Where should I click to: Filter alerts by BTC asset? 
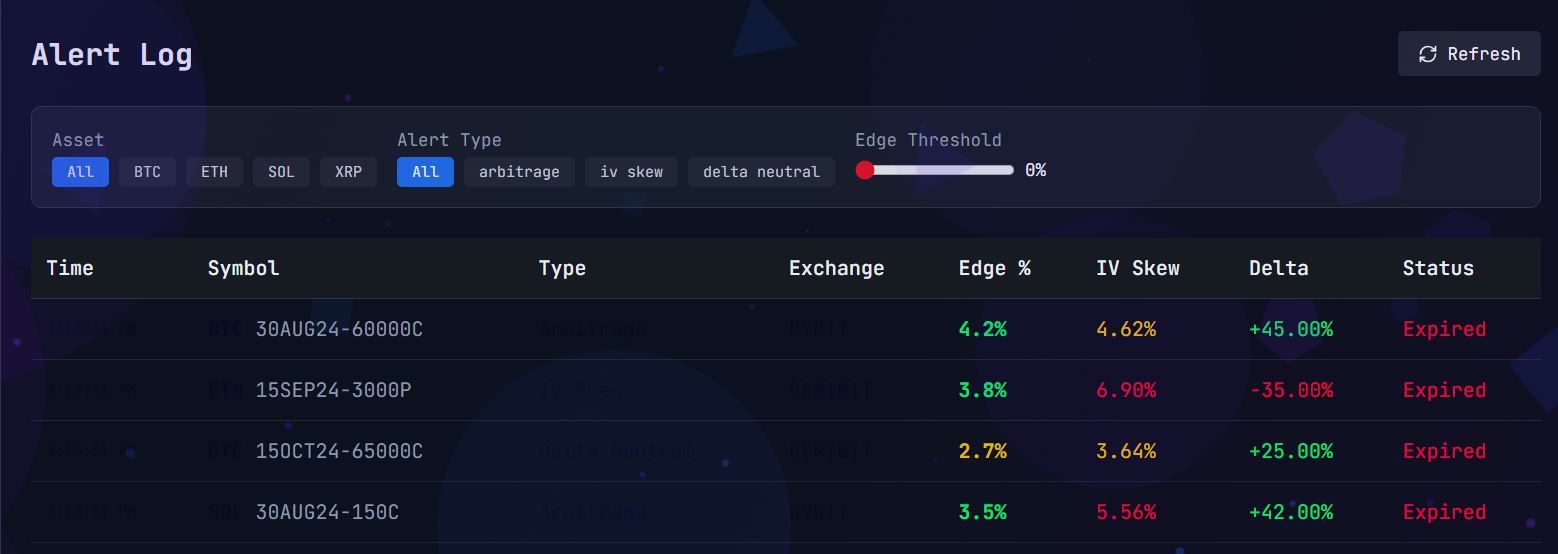click(x=147, y=172)
